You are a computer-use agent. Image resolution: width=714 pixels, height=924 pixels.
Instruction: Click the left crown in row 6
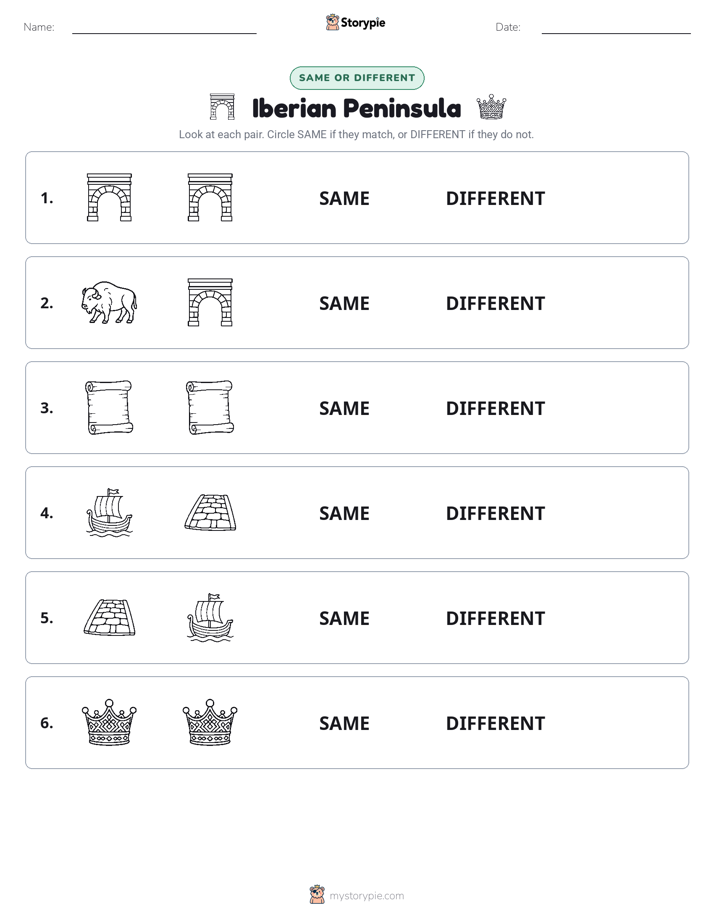pyautogui.click(x=109, y=722)
